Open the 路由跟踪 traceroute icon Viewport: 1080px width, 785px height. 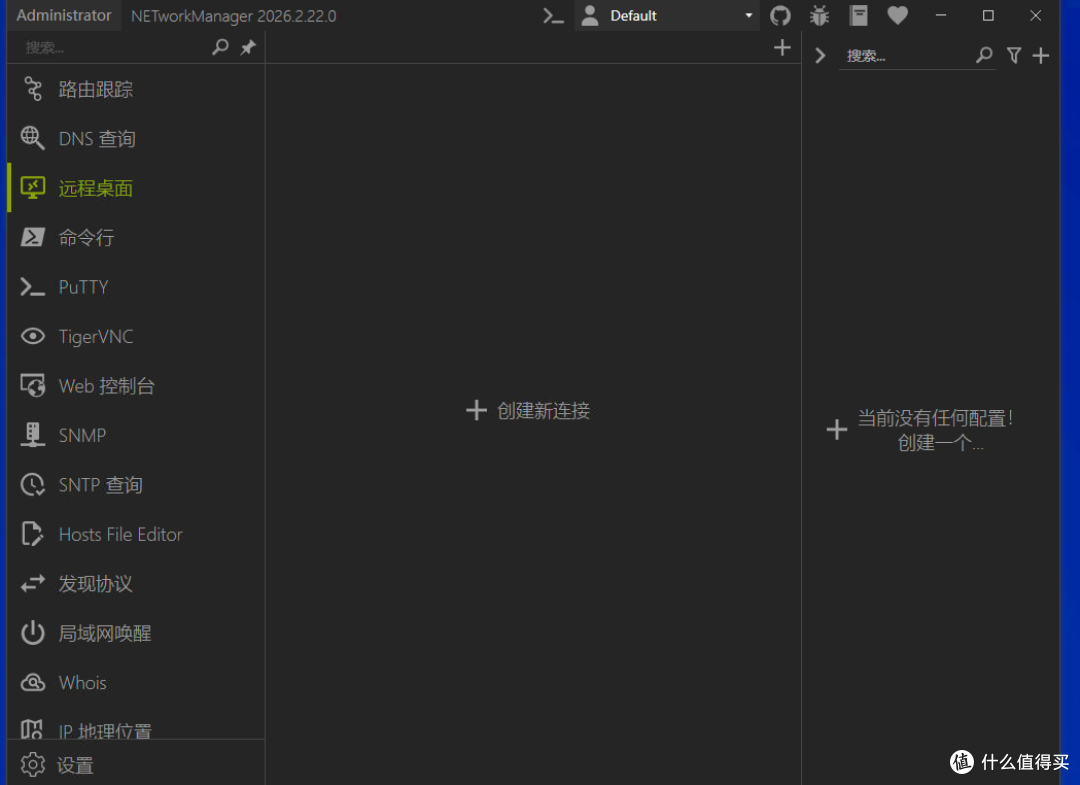point(32,89)
